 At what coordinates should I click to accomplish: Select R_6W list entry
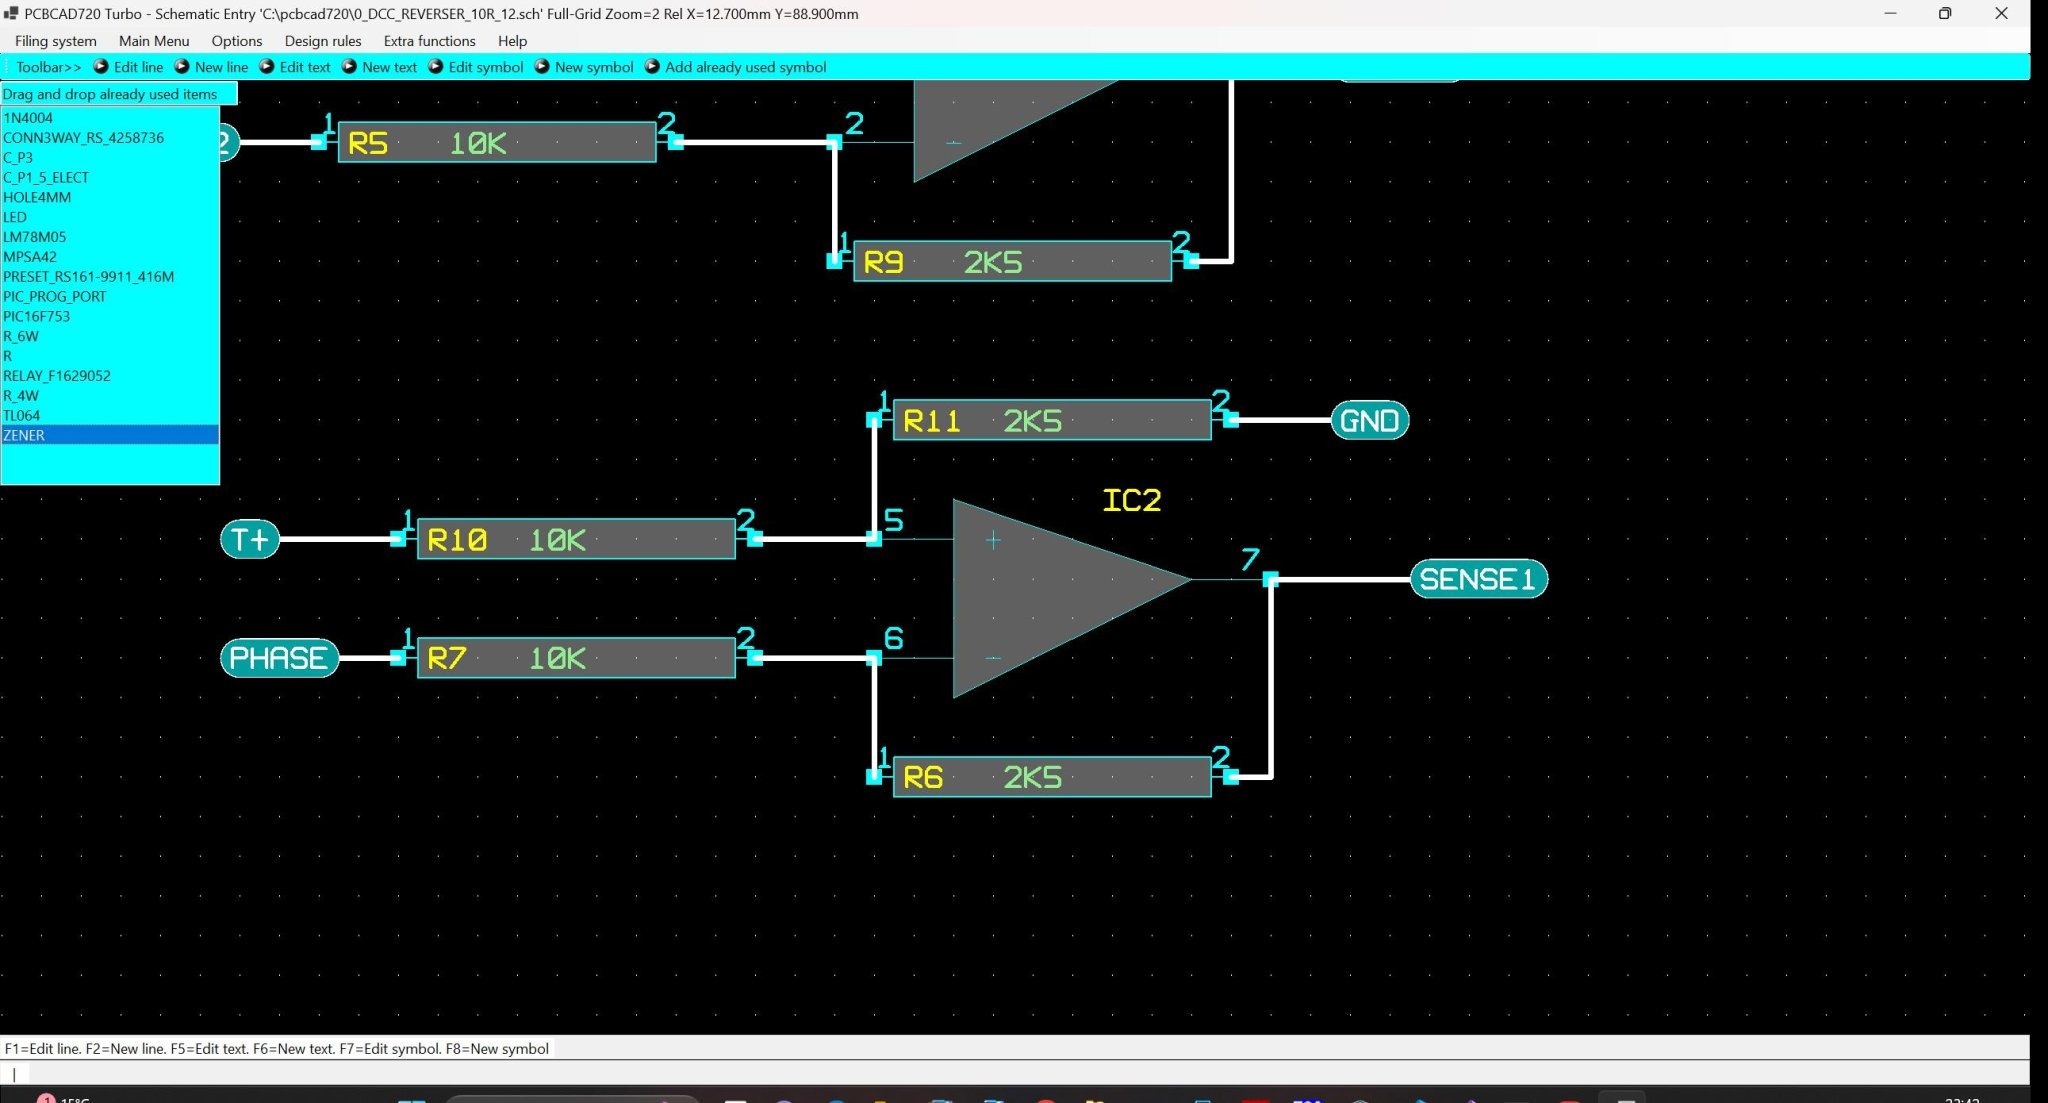(x=110, y=337)
